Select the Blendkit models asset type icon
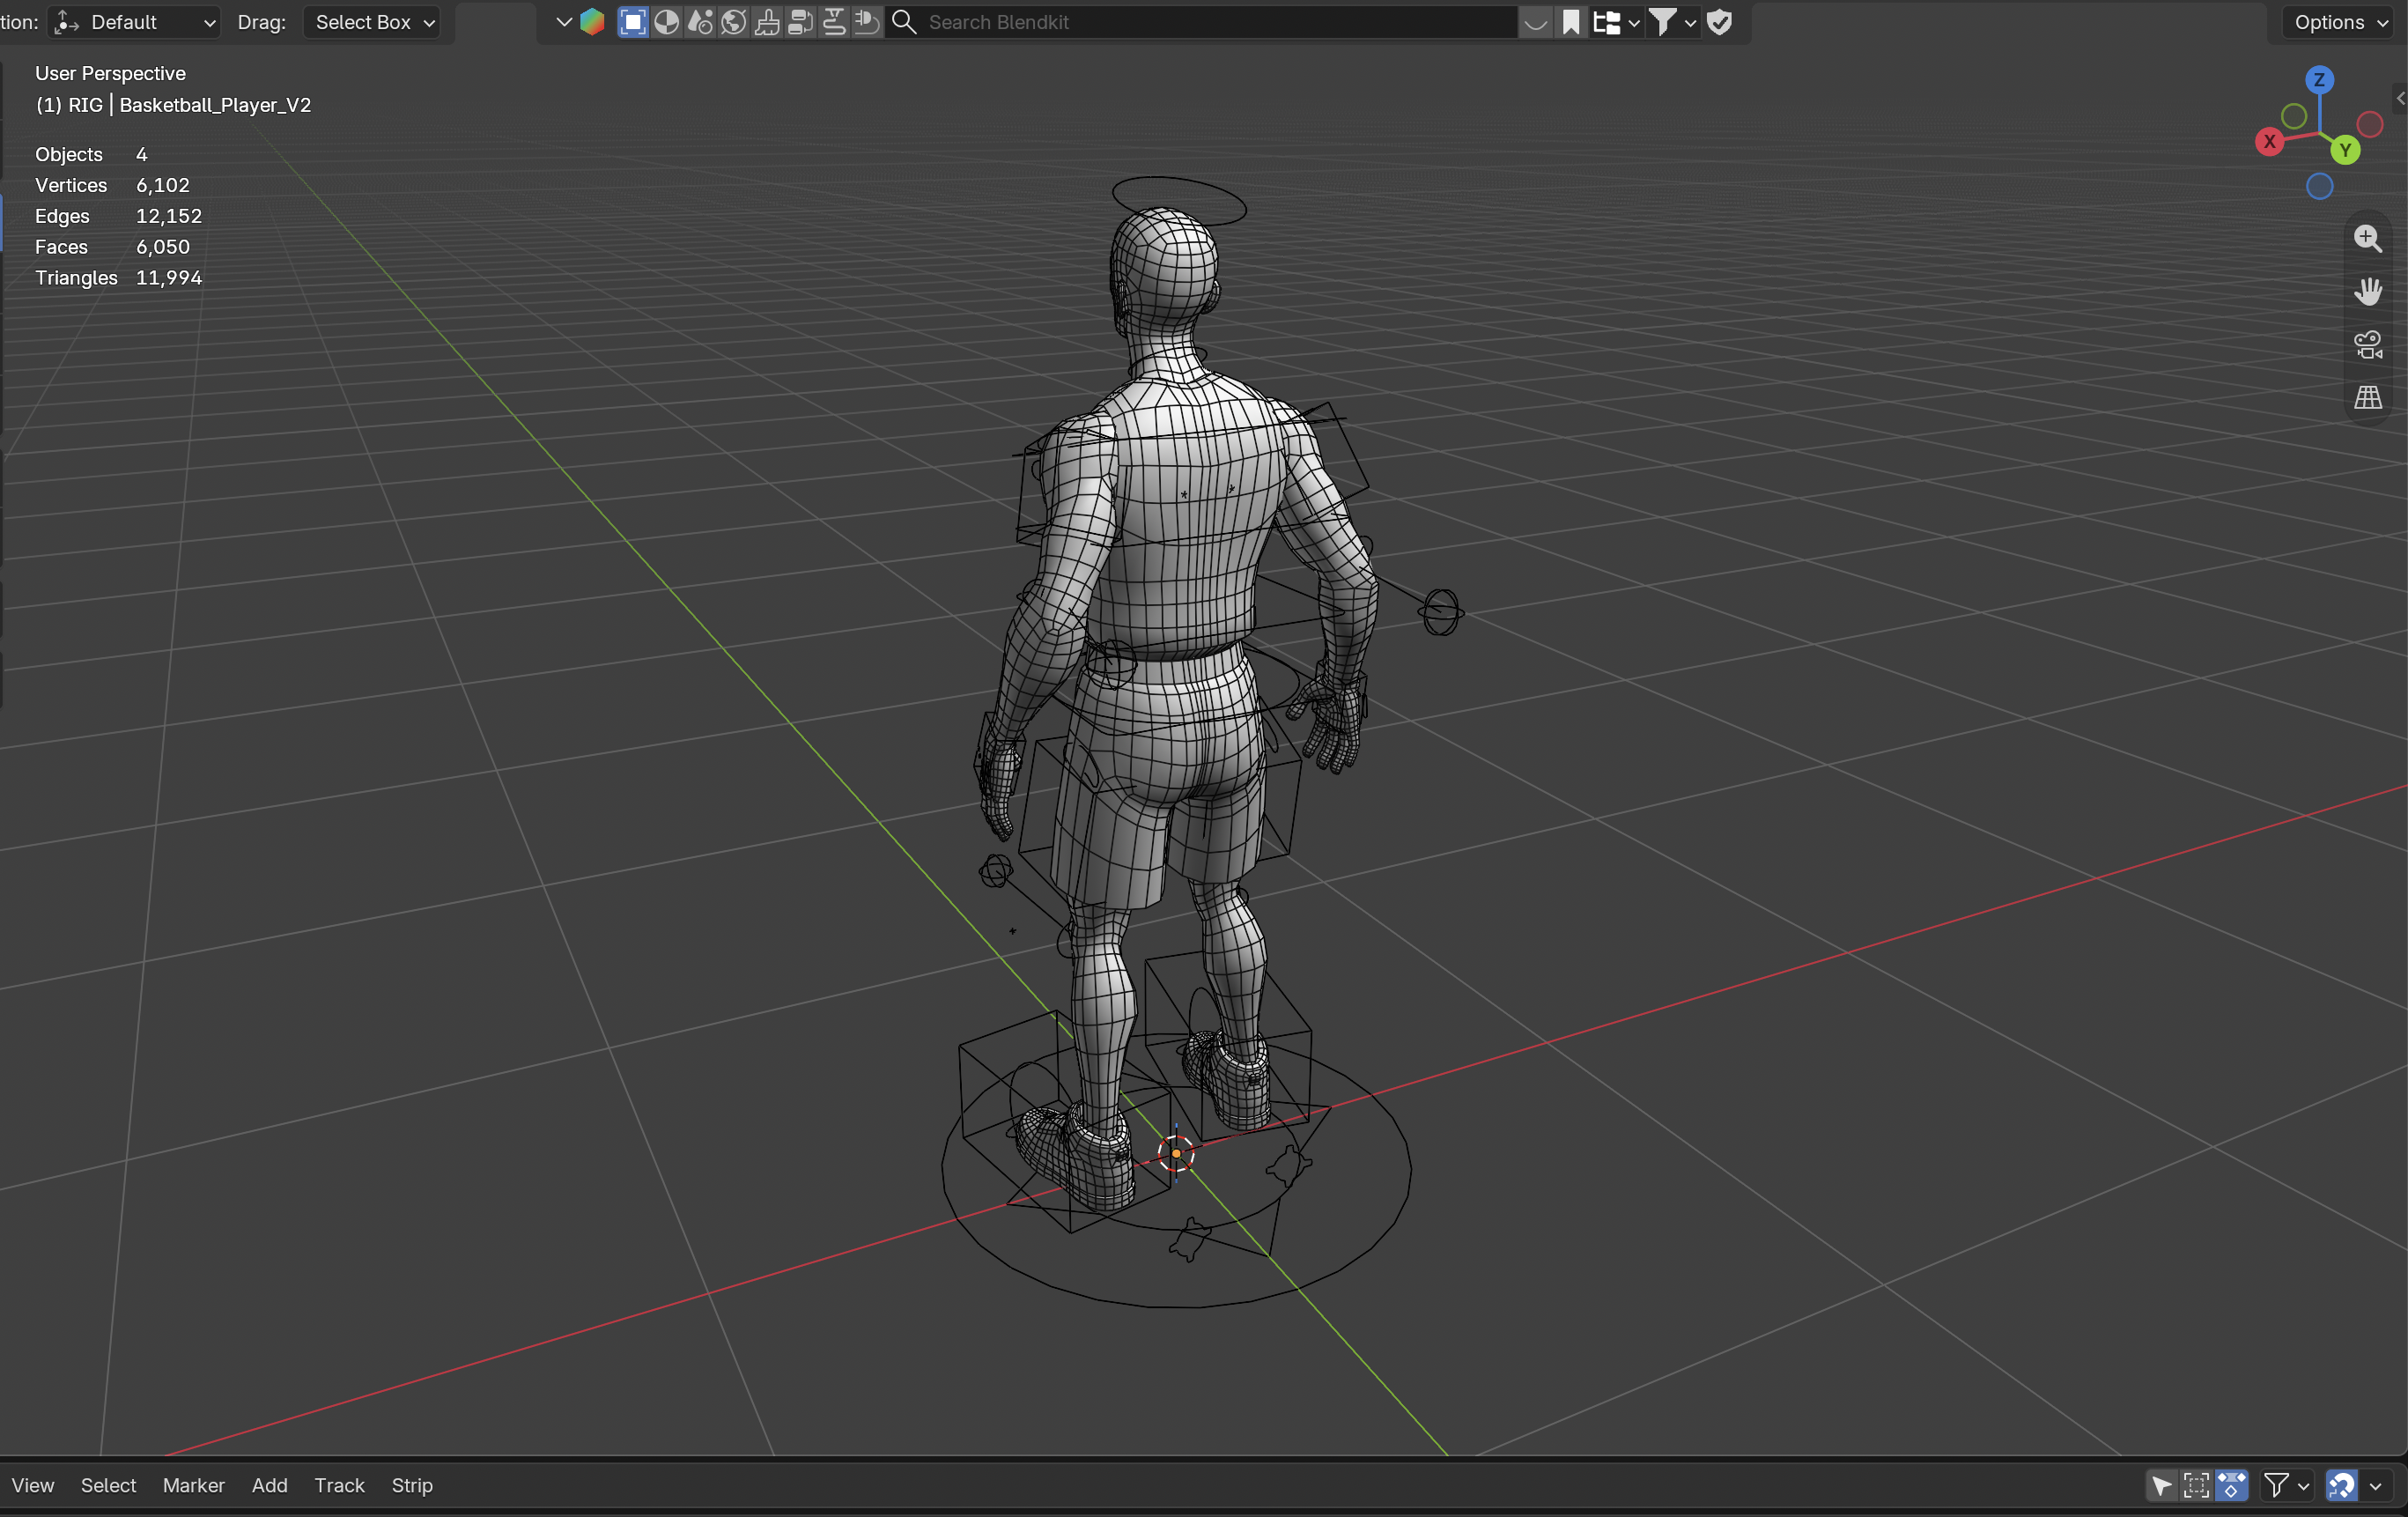 pyautogui.click(x=633, y=22)
